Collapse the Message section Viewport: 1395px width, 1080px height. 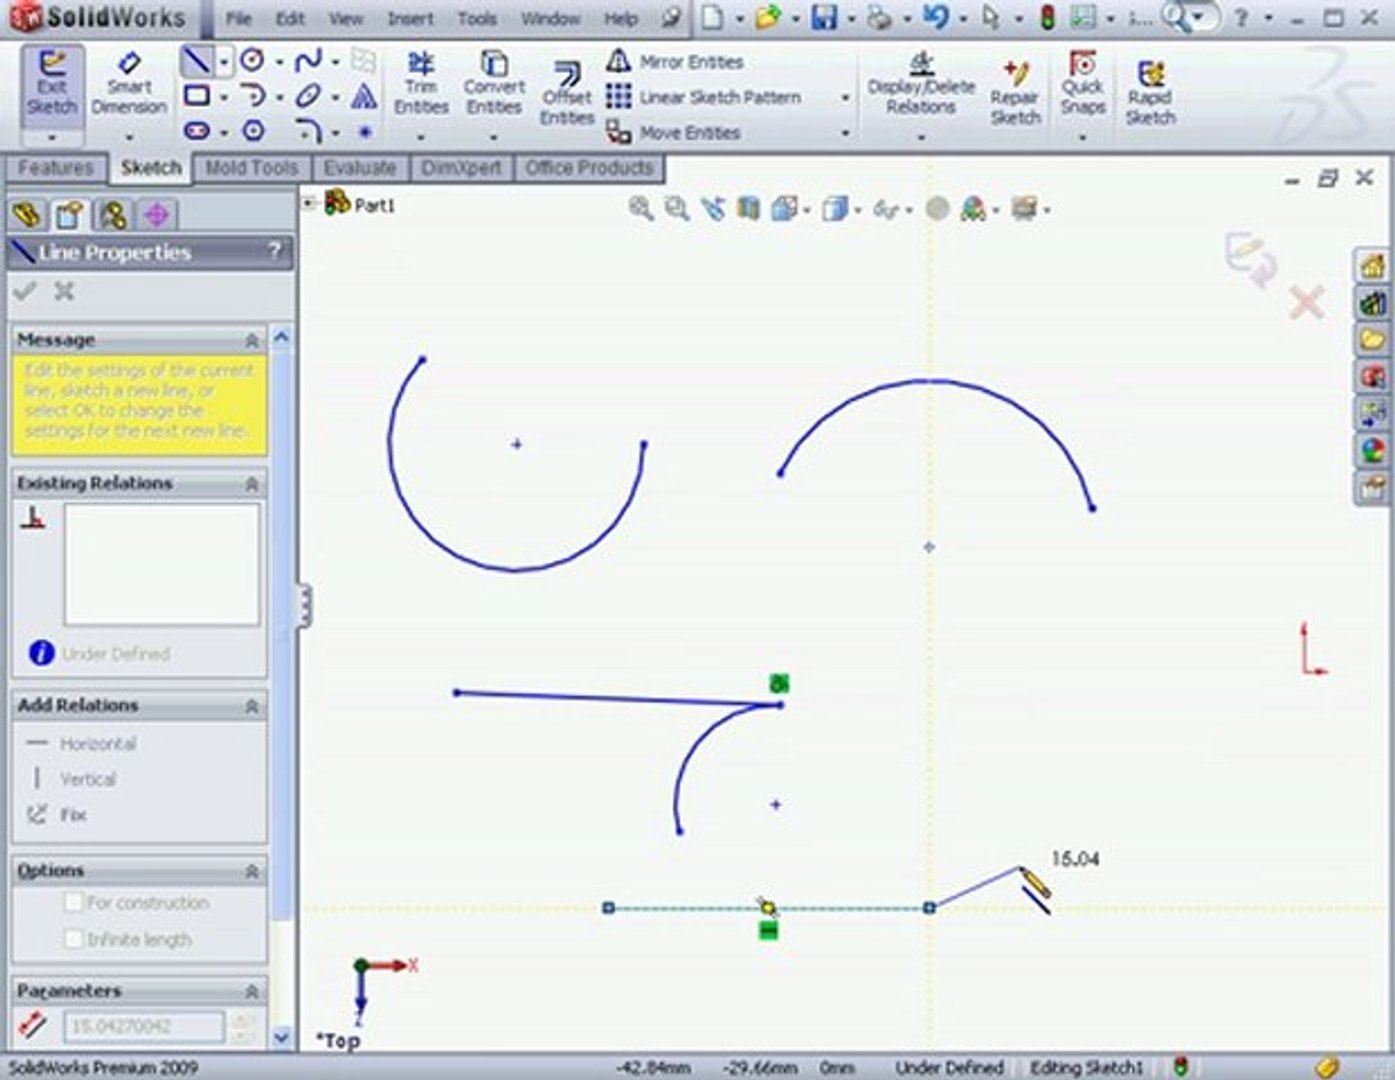click(x=251, y=340)
